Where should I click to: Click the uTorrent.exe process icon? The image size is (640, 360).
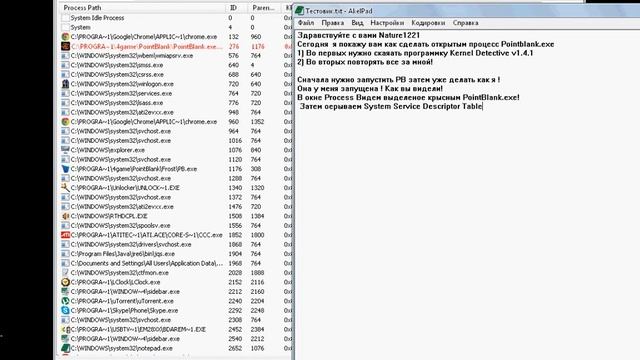pos(65,301)
